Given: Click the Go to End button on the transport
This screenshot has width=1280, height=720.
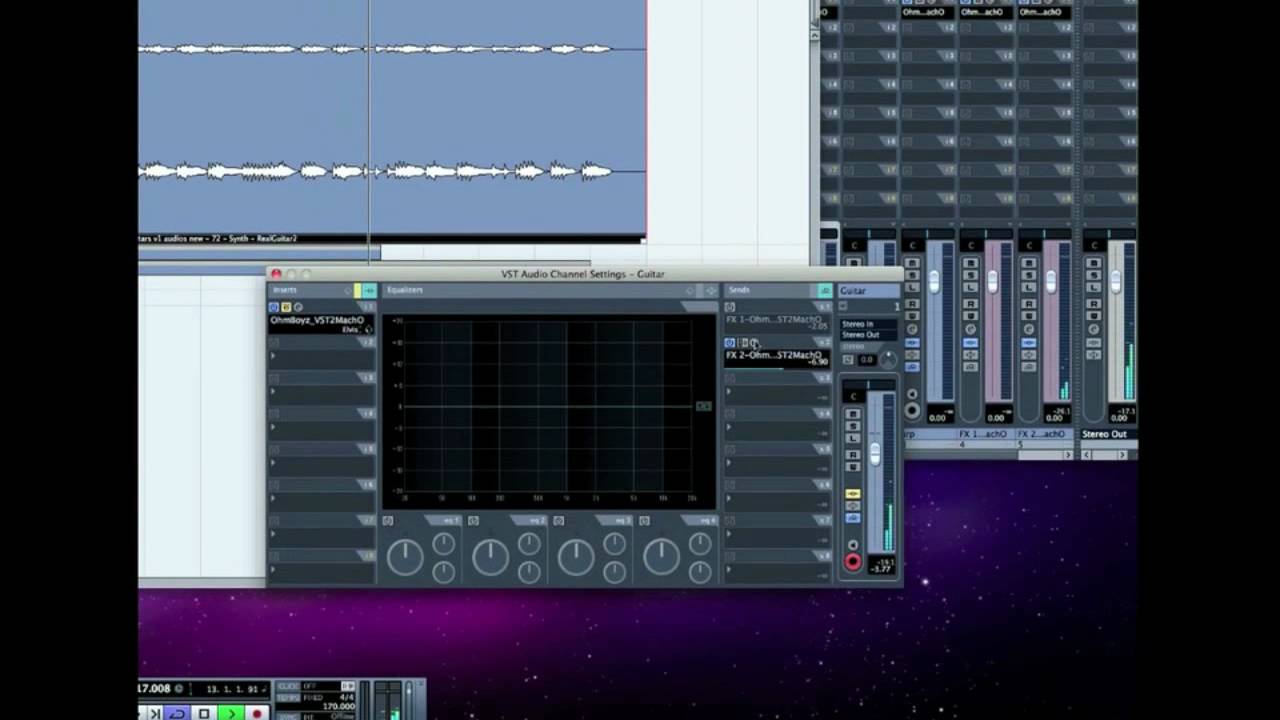Looking at the screenshot, I should click(x=154, y=713).
